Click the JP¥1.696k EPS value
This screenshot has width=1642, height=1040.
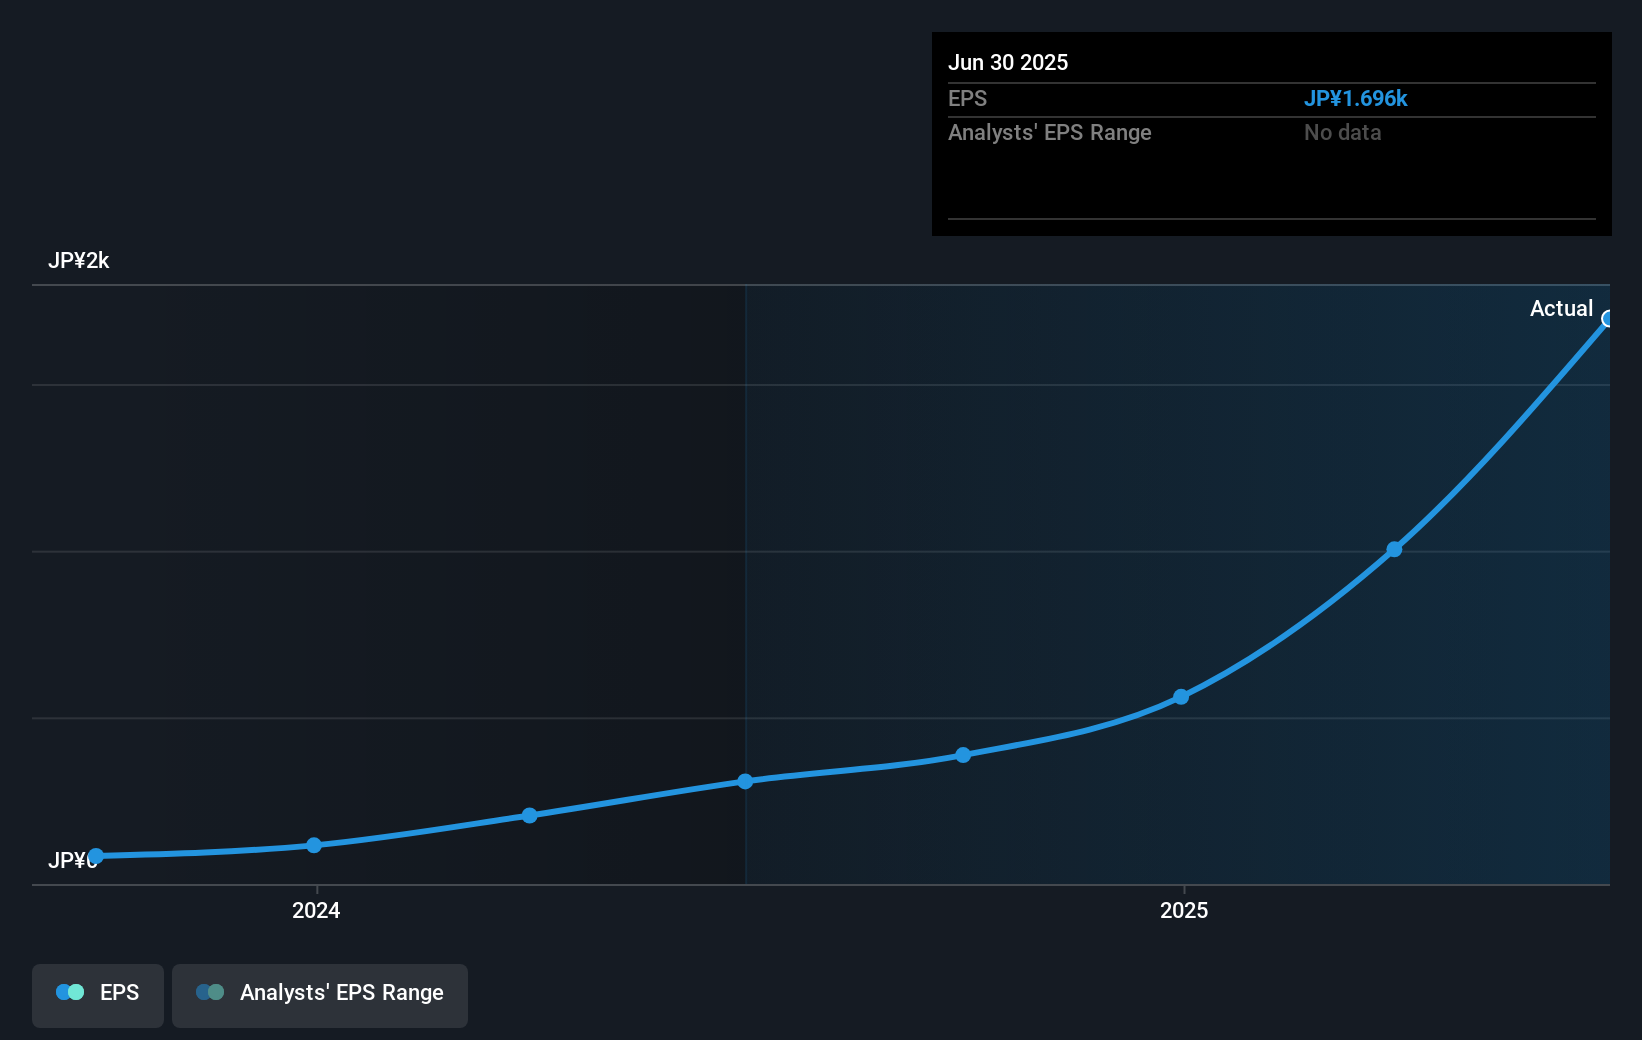tap(1356, 98)
